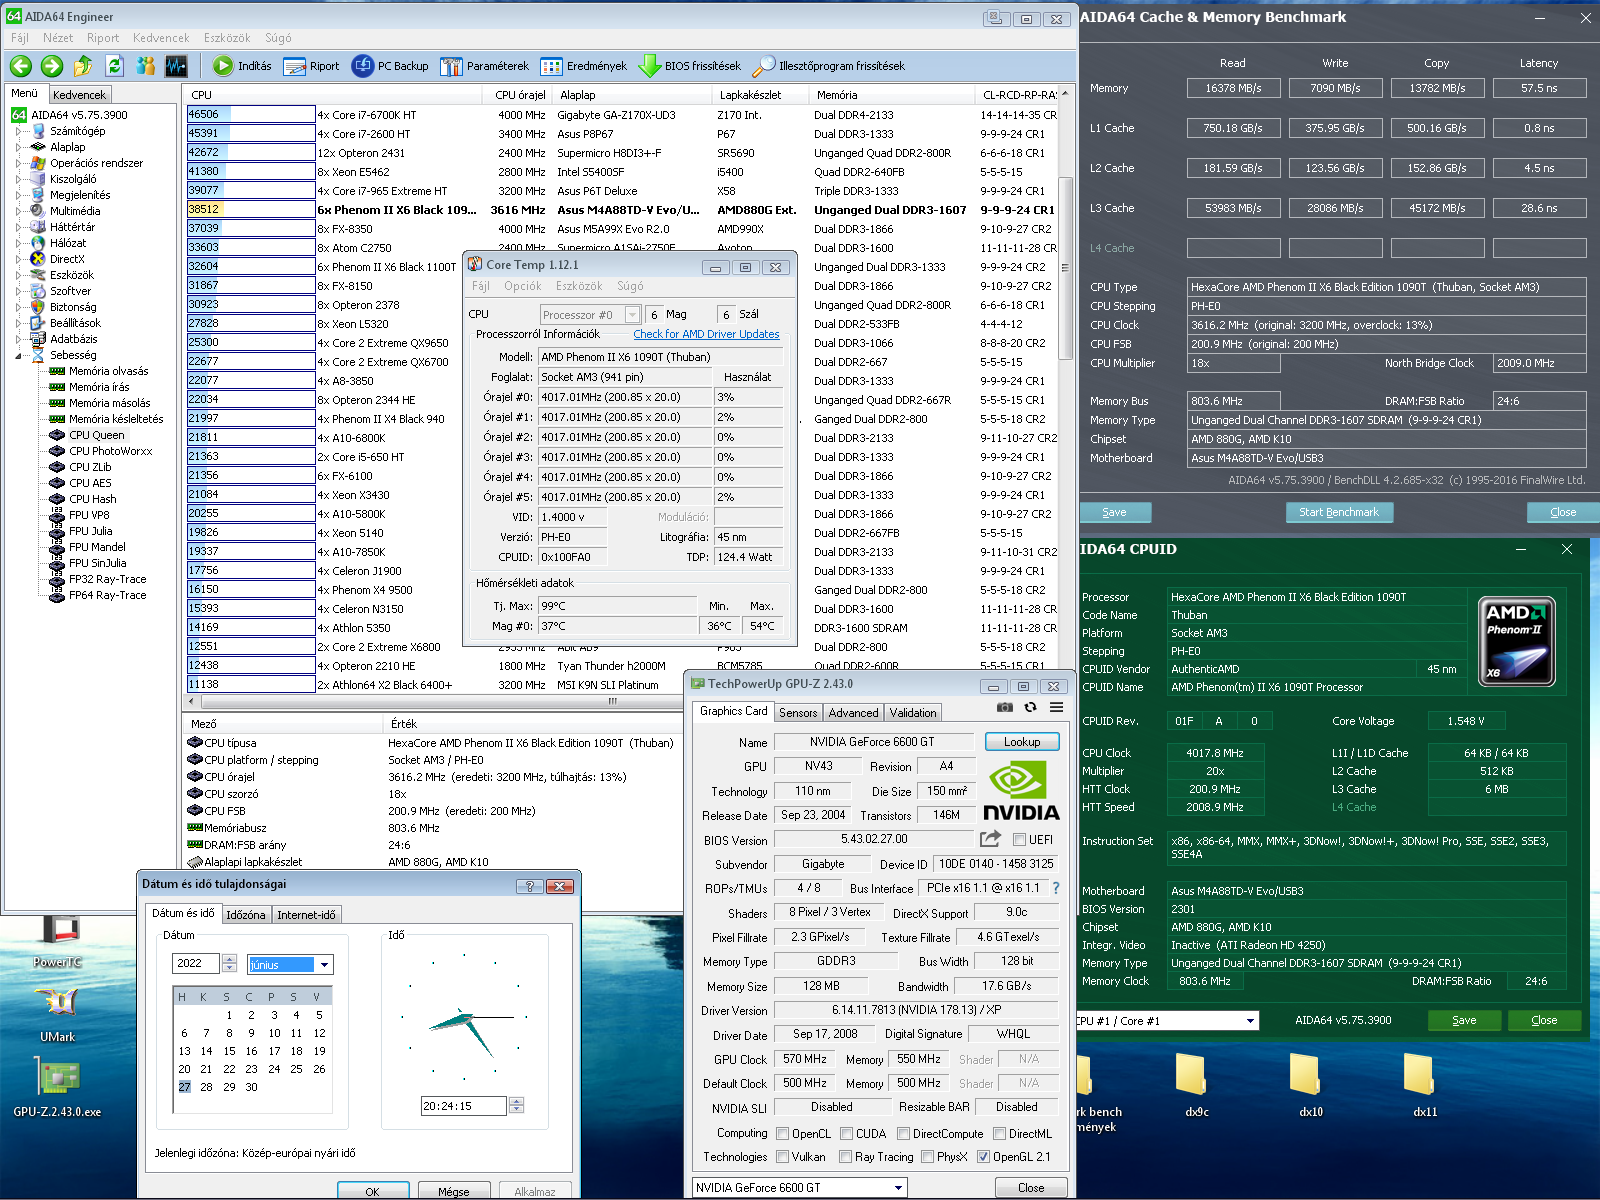
Task: Toggle the Ray Tracing checkbox in GPU-Z
Action: (x=846, y=1157)
